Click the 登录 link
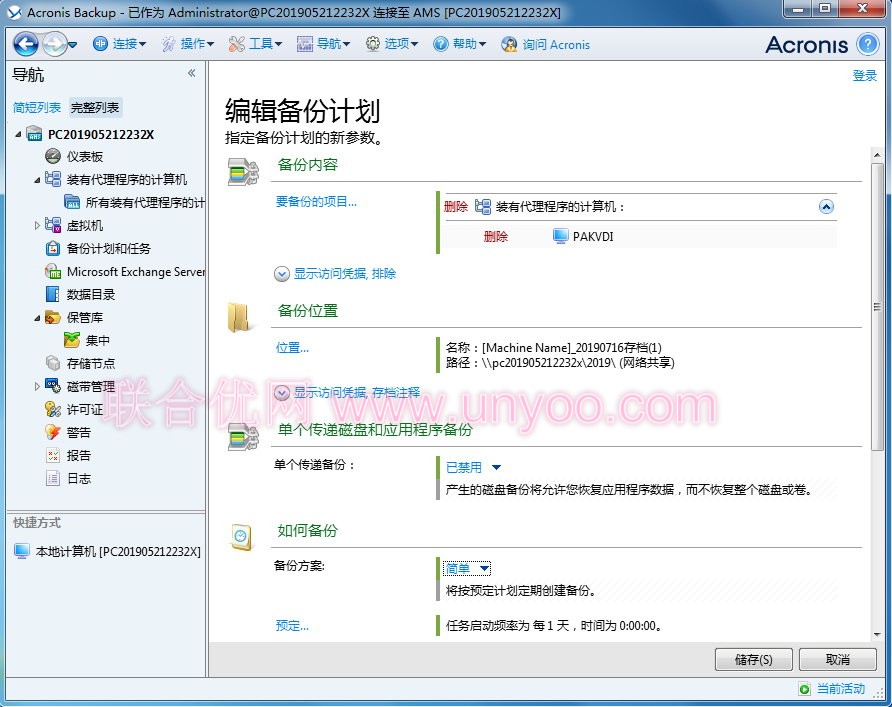Screen dimensions: 892x707 (x=864, y=76)
